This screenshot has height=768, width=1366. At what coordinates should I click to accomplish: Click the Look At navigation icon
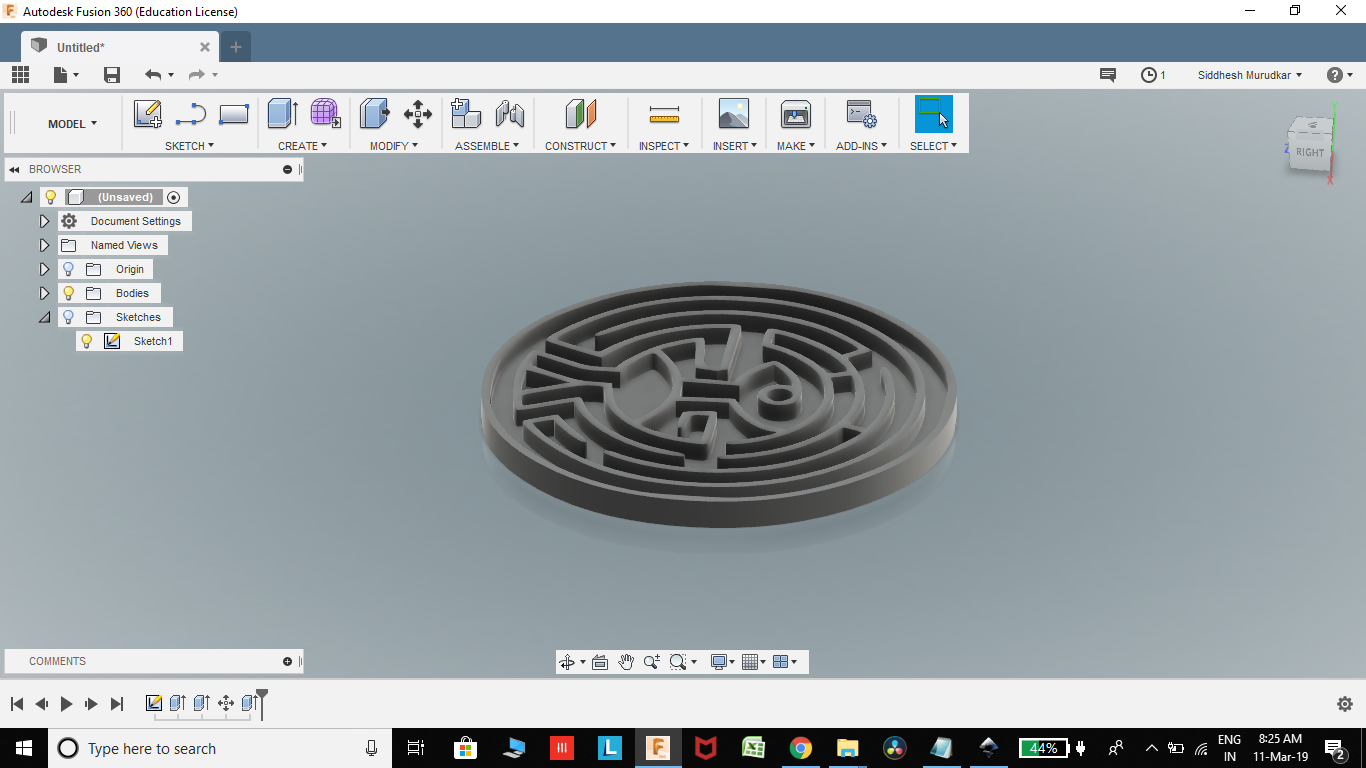point(600,662)
